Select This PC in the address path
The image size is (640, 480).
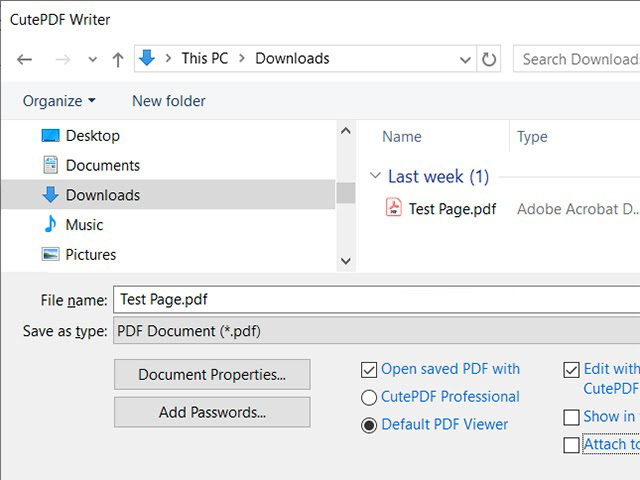point(204,58)
